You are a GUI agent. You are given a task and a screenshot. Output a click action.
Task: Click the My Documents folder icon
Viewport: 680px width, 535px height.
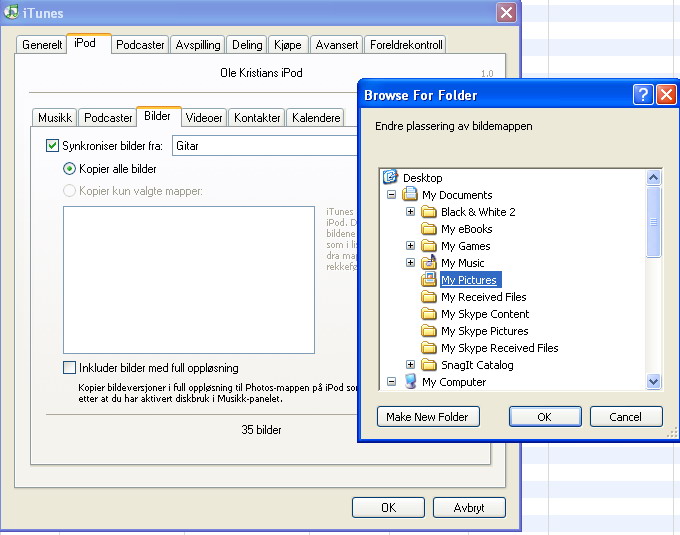(410, 194)
